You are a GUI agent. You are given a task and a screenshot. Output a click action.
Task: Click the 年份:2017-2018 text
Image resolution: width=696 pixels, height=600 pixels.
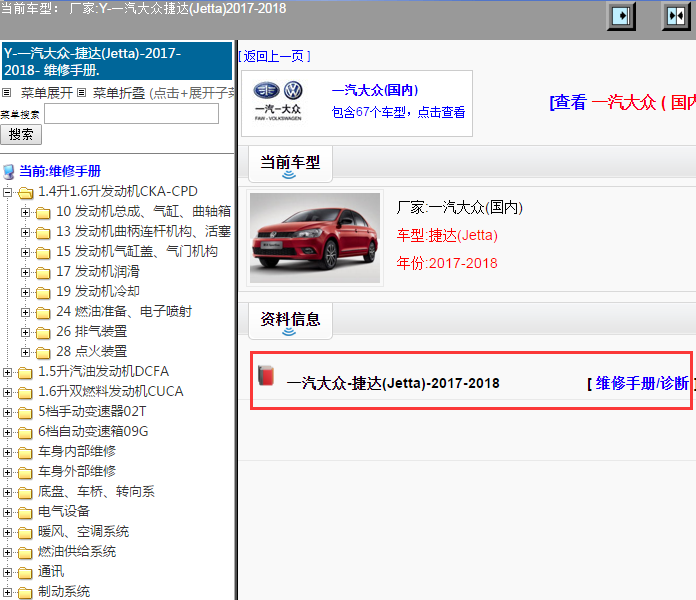click(x=447, y=263)
